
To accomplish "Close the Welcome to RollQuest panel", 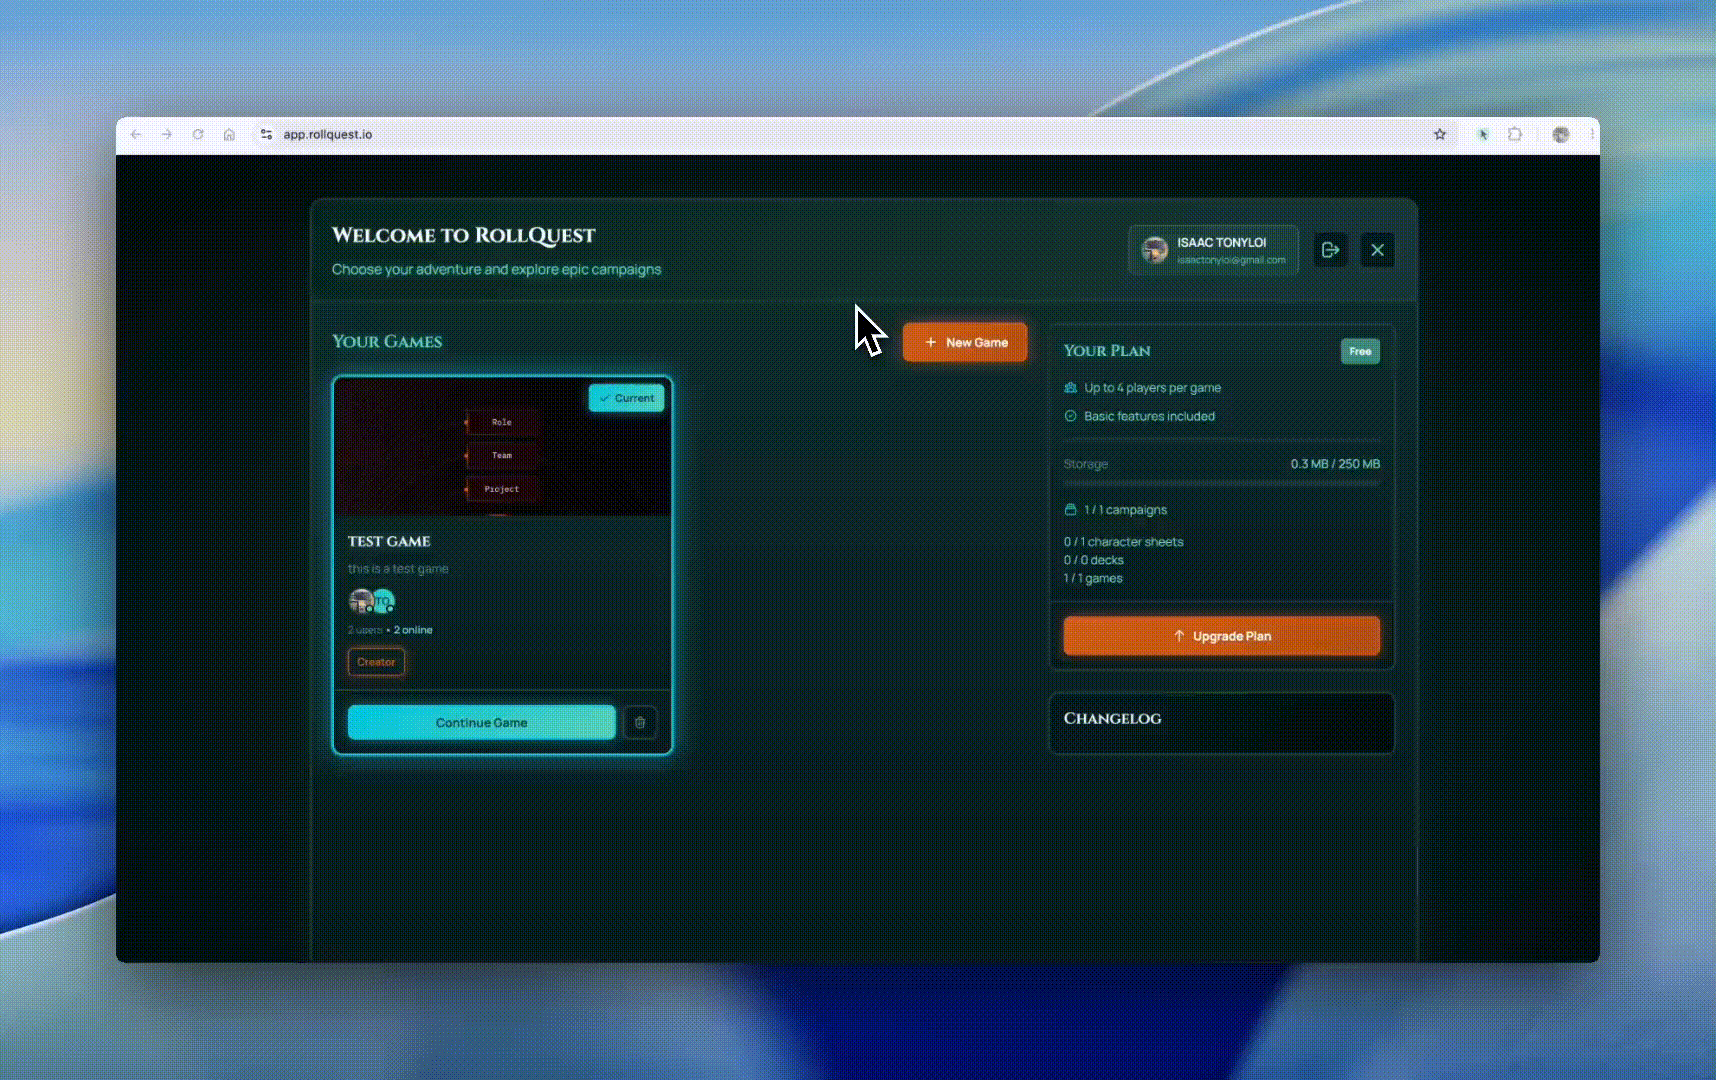I will pos(1377,250).
